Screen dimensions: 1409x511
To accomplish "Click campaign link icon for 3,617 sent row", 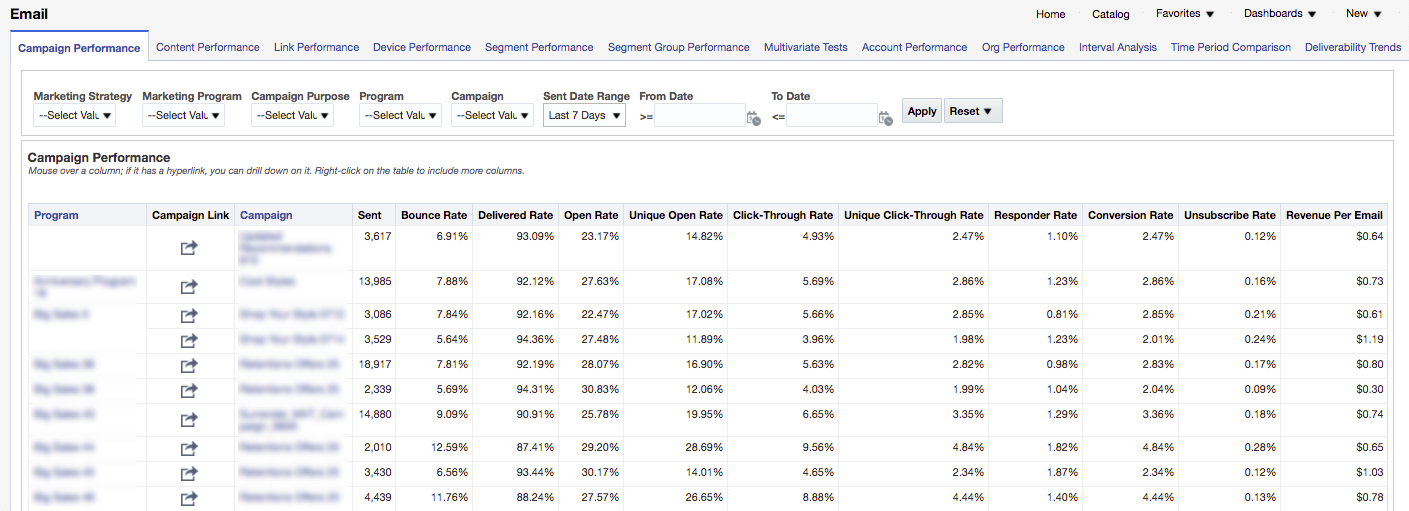I will pyautogui.click(x=189, y=248).
